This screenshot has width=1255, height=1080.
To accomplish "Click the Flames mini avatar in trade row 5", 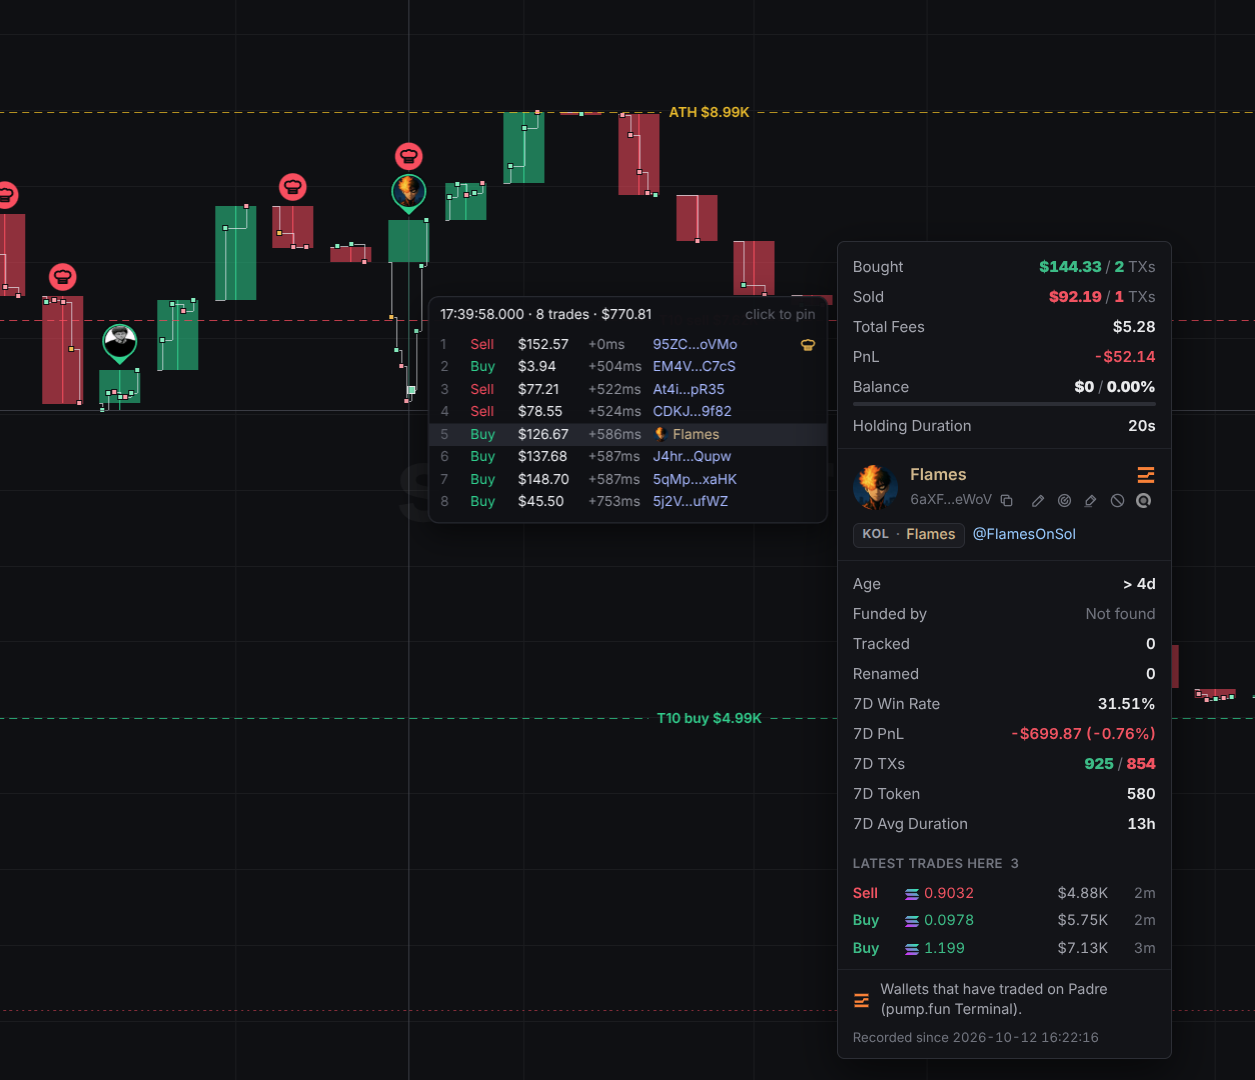I will pos(660,434).
